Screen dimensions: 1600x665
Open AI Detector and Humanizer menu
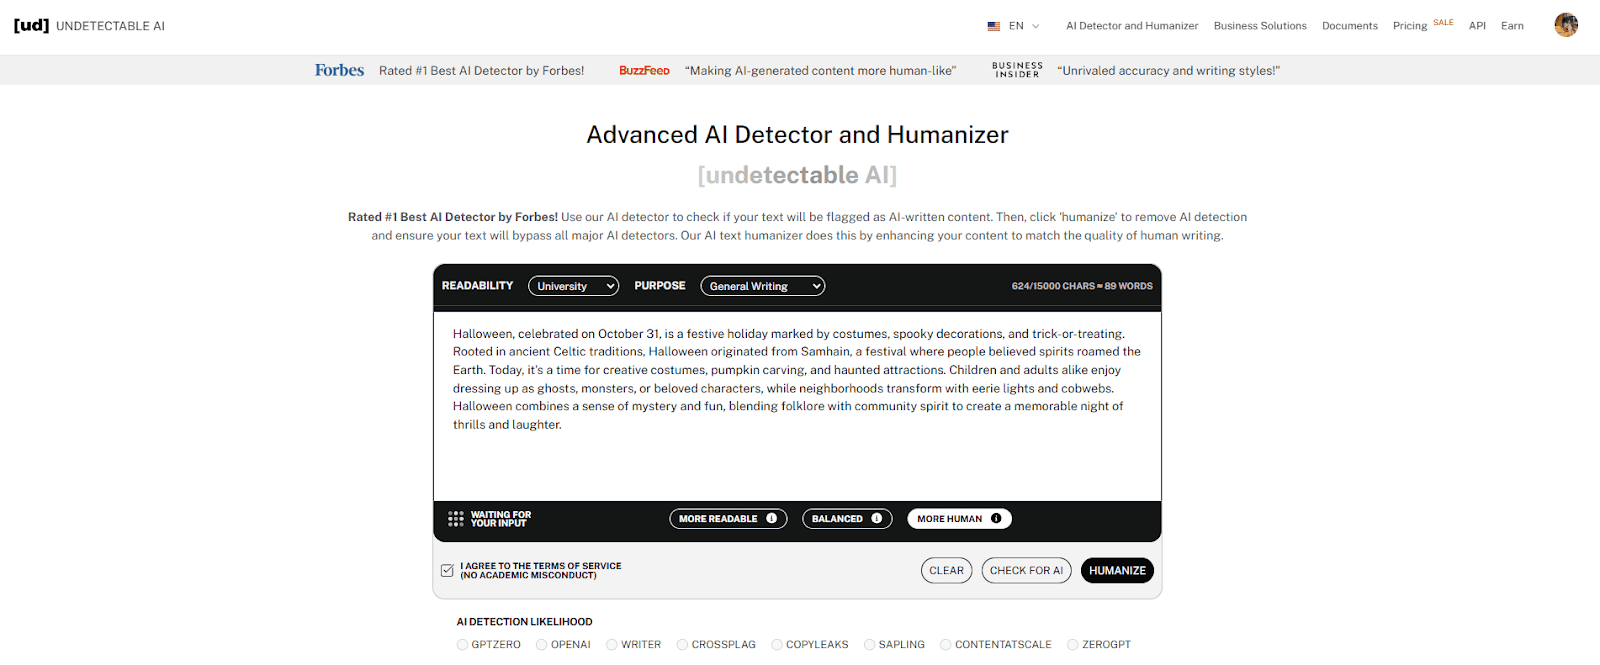(1131, 26)
